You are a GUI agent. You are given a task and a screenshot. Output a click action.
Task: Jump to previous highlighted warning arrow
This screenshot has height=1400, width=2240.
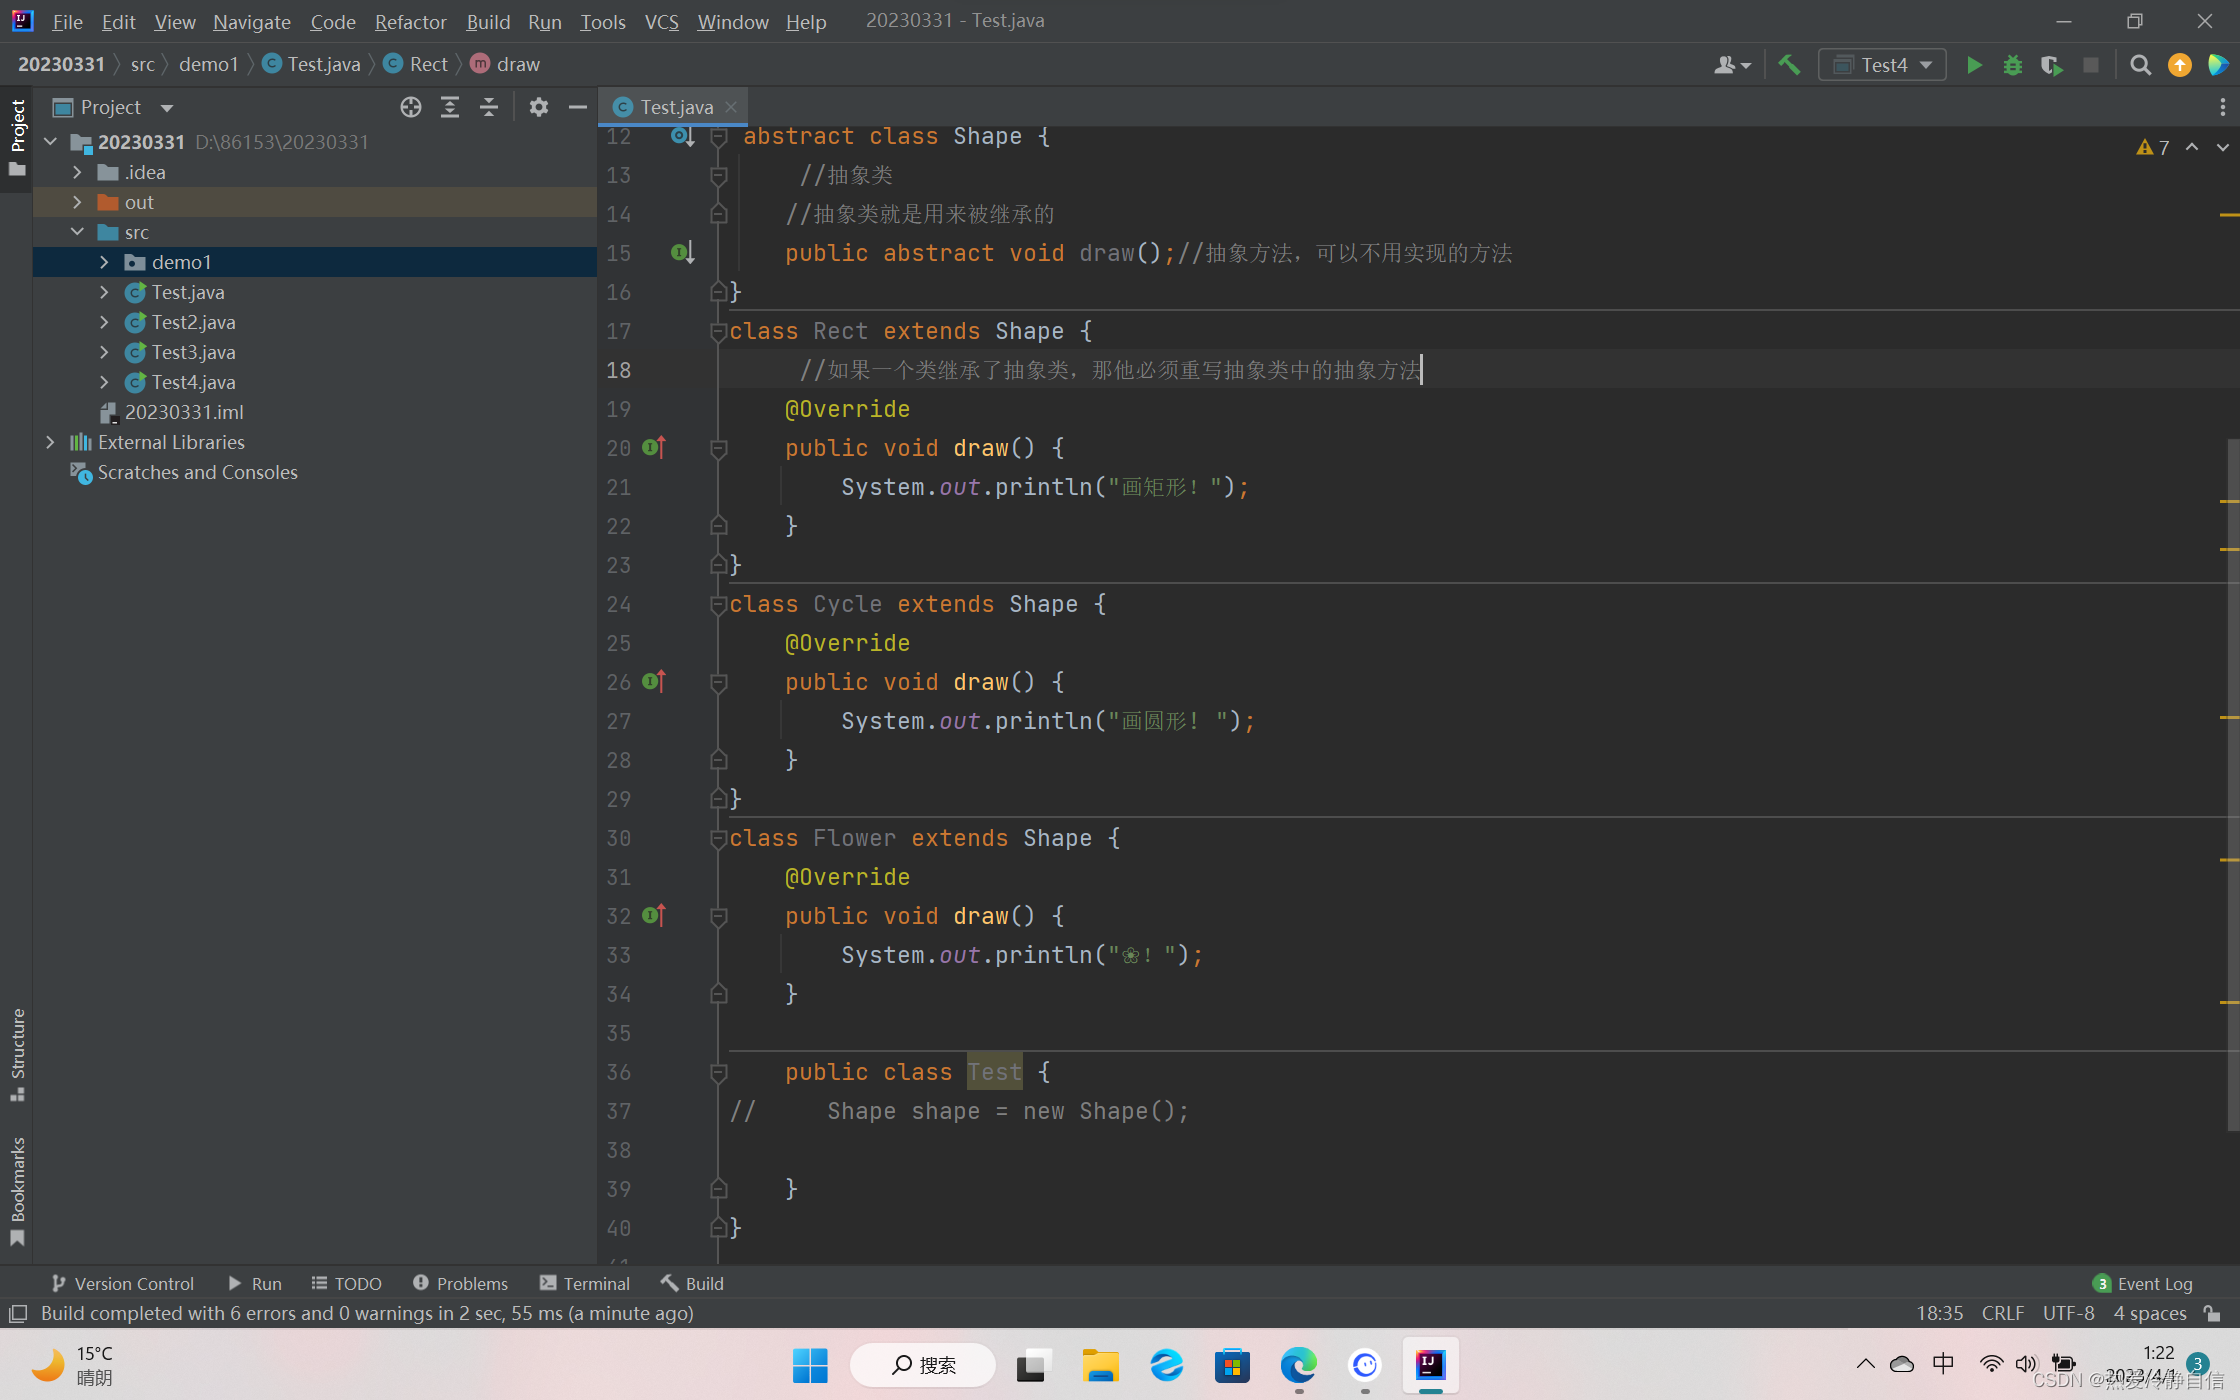point(2192,147)
